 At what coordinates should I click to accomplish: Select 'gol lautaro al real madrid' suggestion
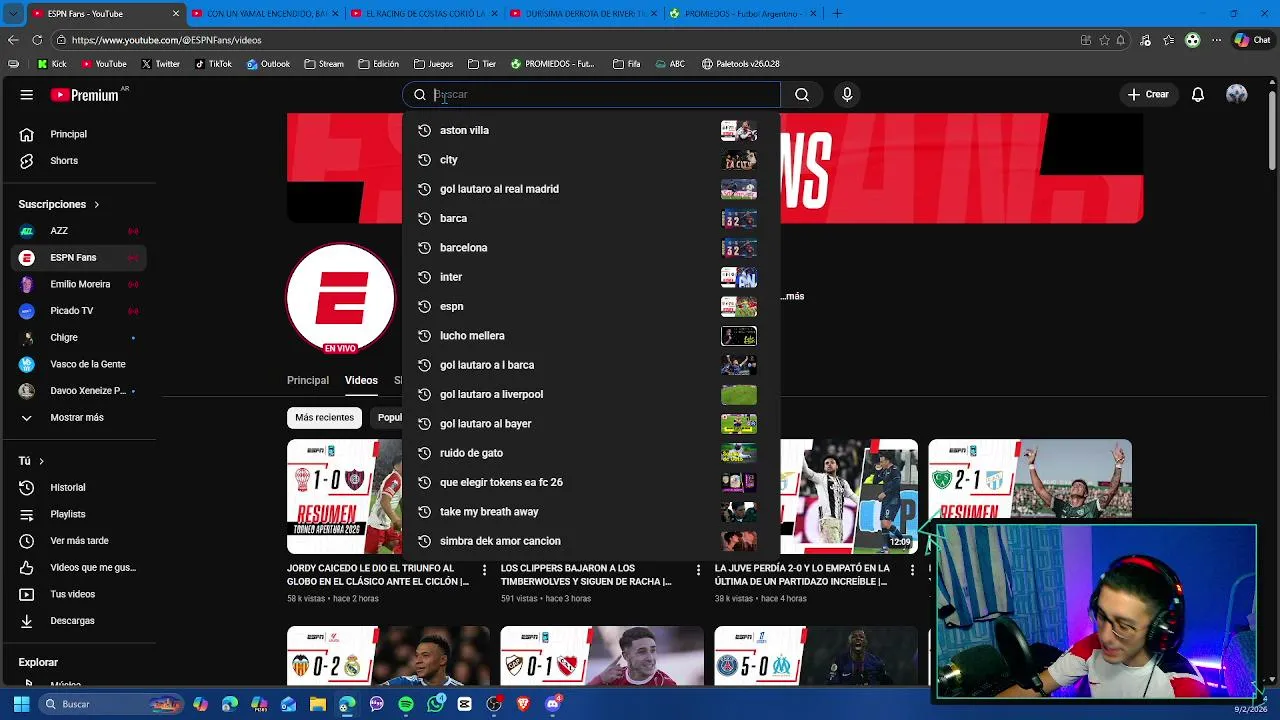coord(591,189)
